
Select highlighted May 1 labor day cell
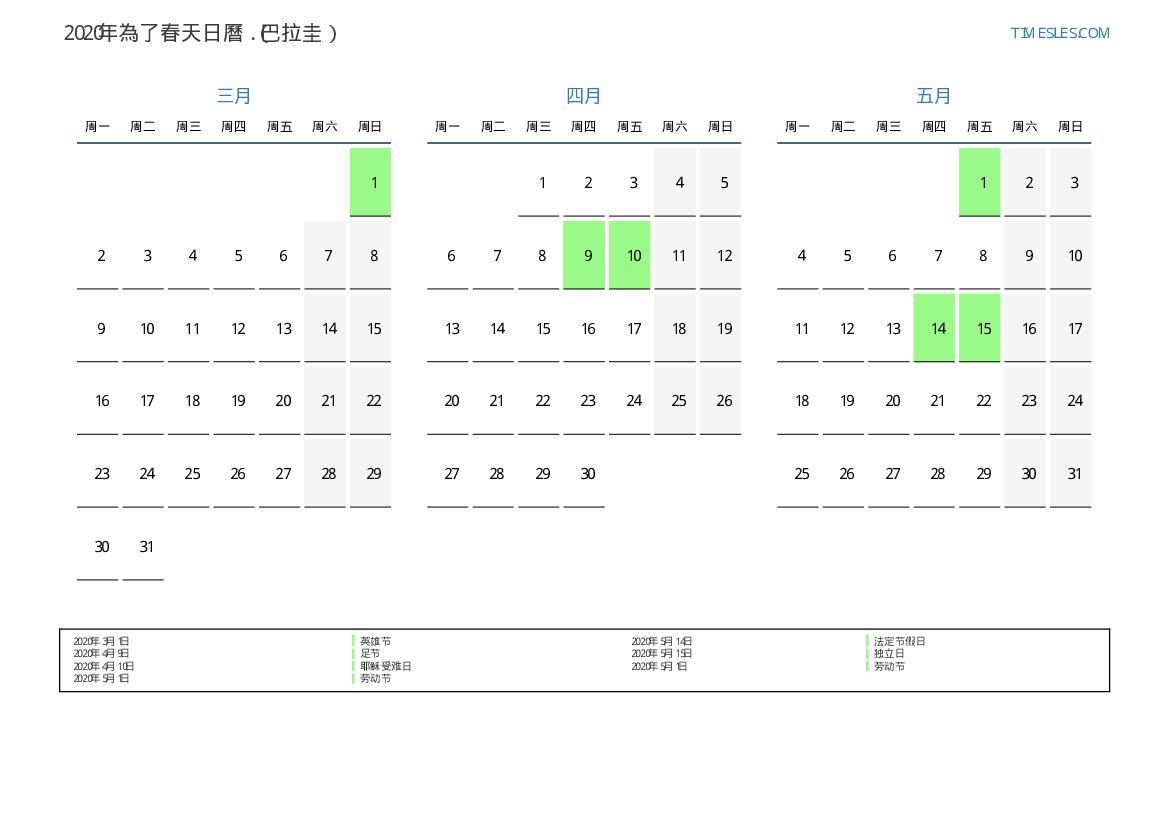tap(980, 182)
